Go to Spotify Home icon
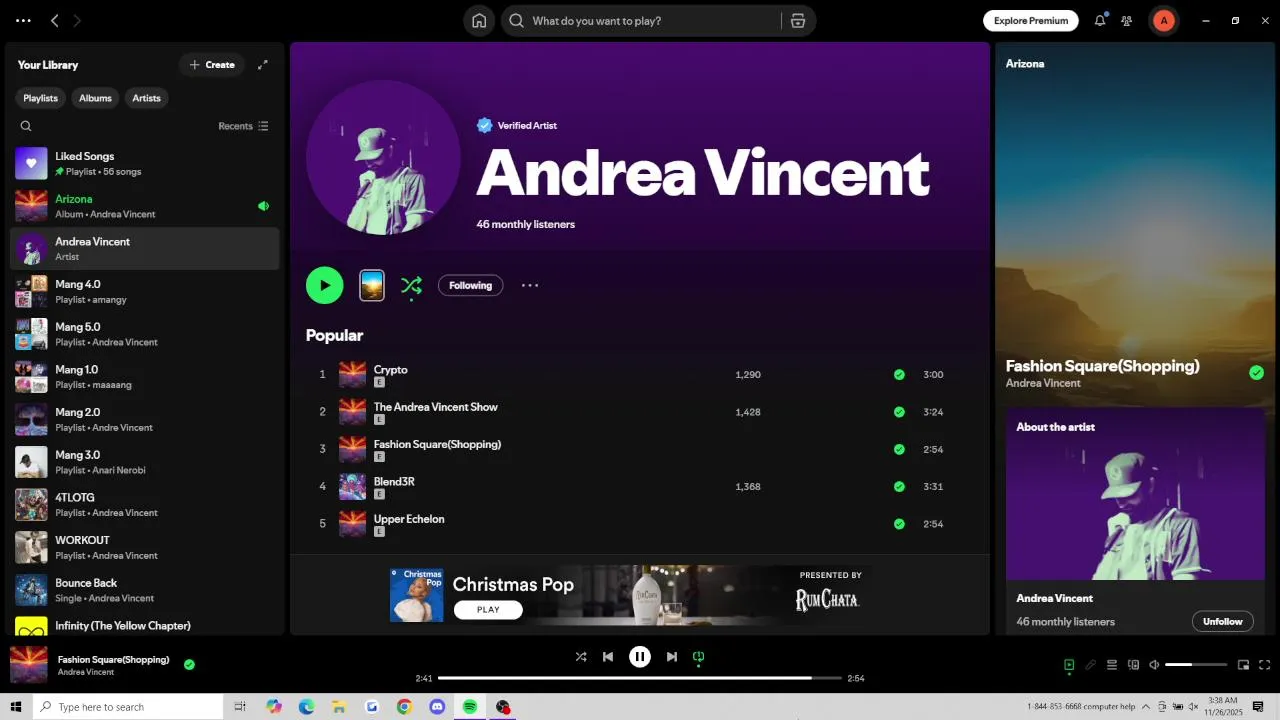Image resolution: width=1280 pixels, height=720 pixels. pyautogui.click(x=479, y=21)
